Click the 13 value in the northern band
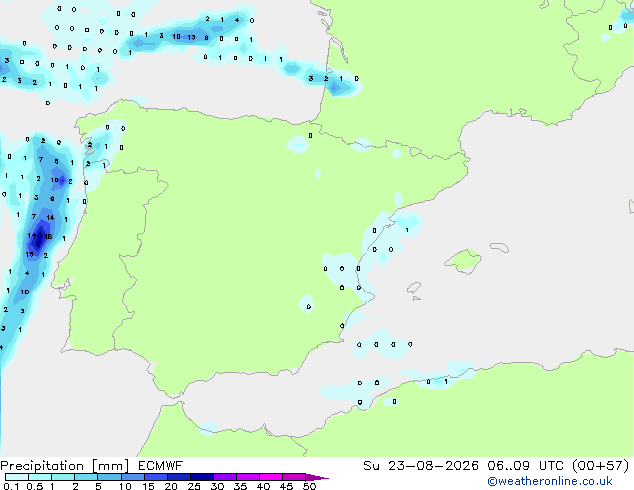This screenshot has width=634, height=490. [191, 37]
